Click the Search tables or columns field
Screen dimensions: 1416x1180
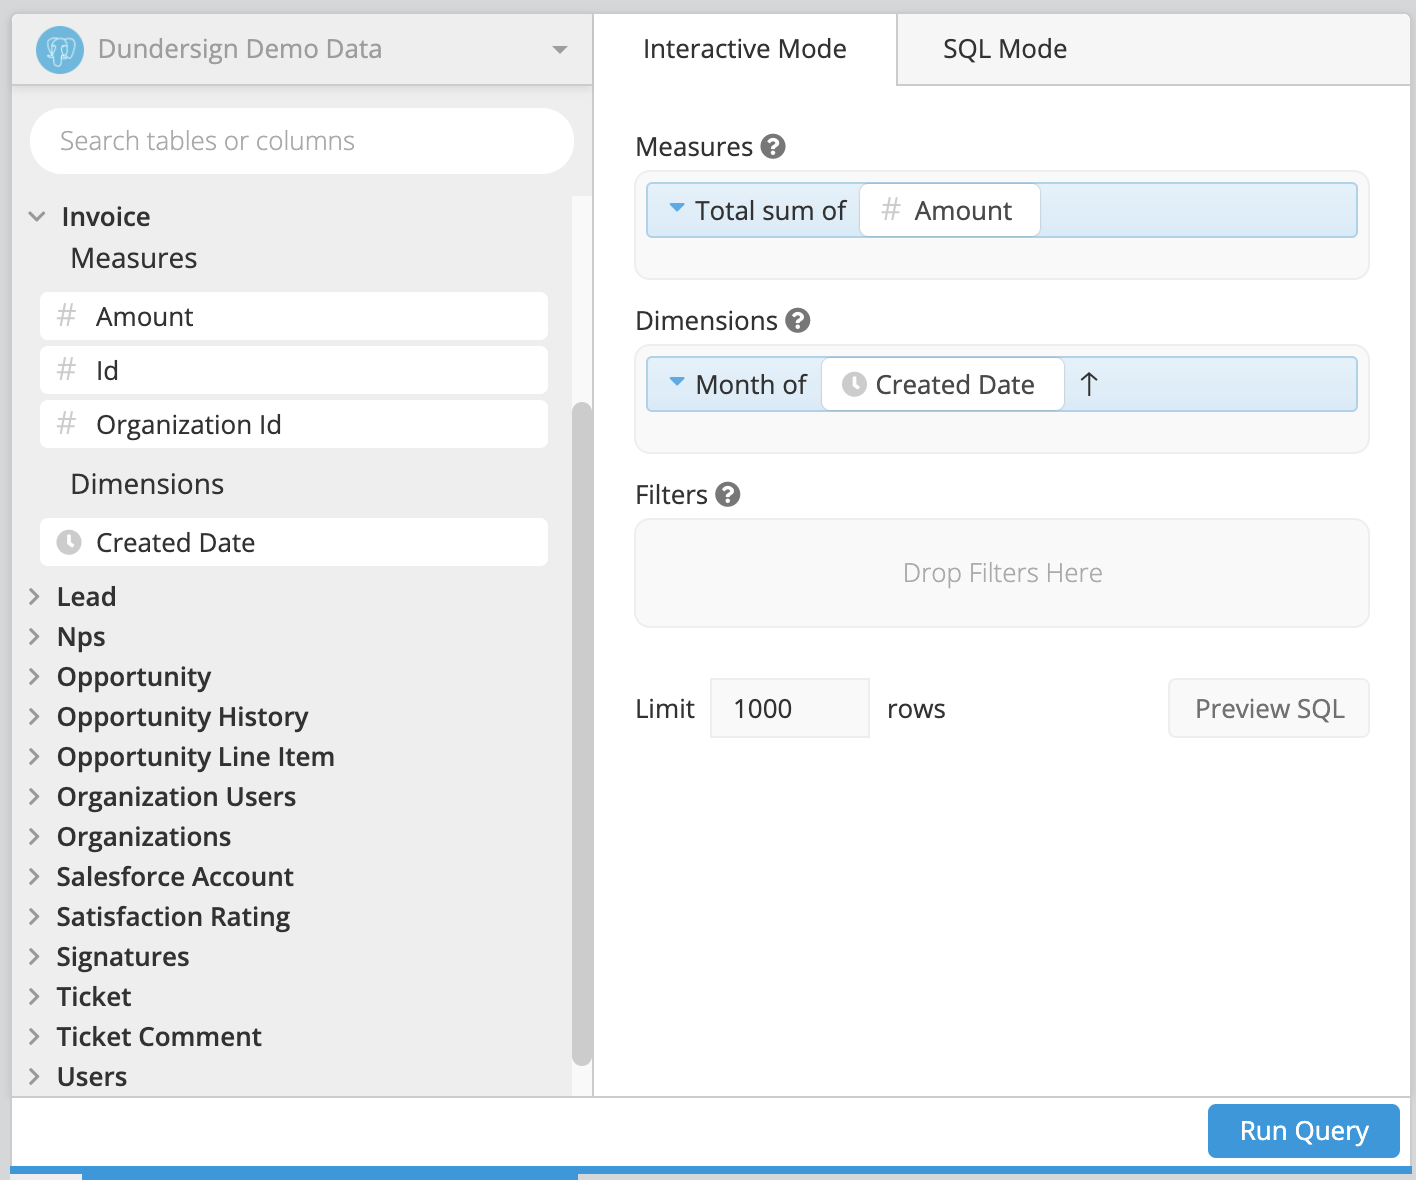302,141
